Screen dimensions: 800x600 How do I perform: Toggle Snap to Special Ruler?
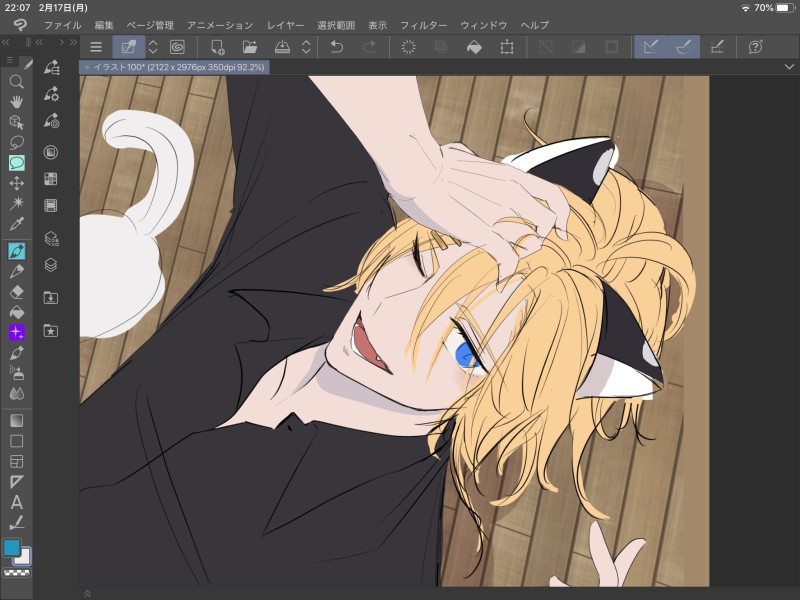pyautogui.click(x=683, y=47)
